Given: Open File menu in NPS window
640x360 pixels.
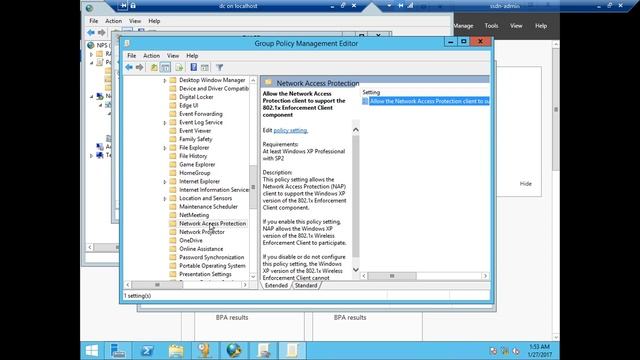Looking at the screenshot, I should (x=93, y=21).
